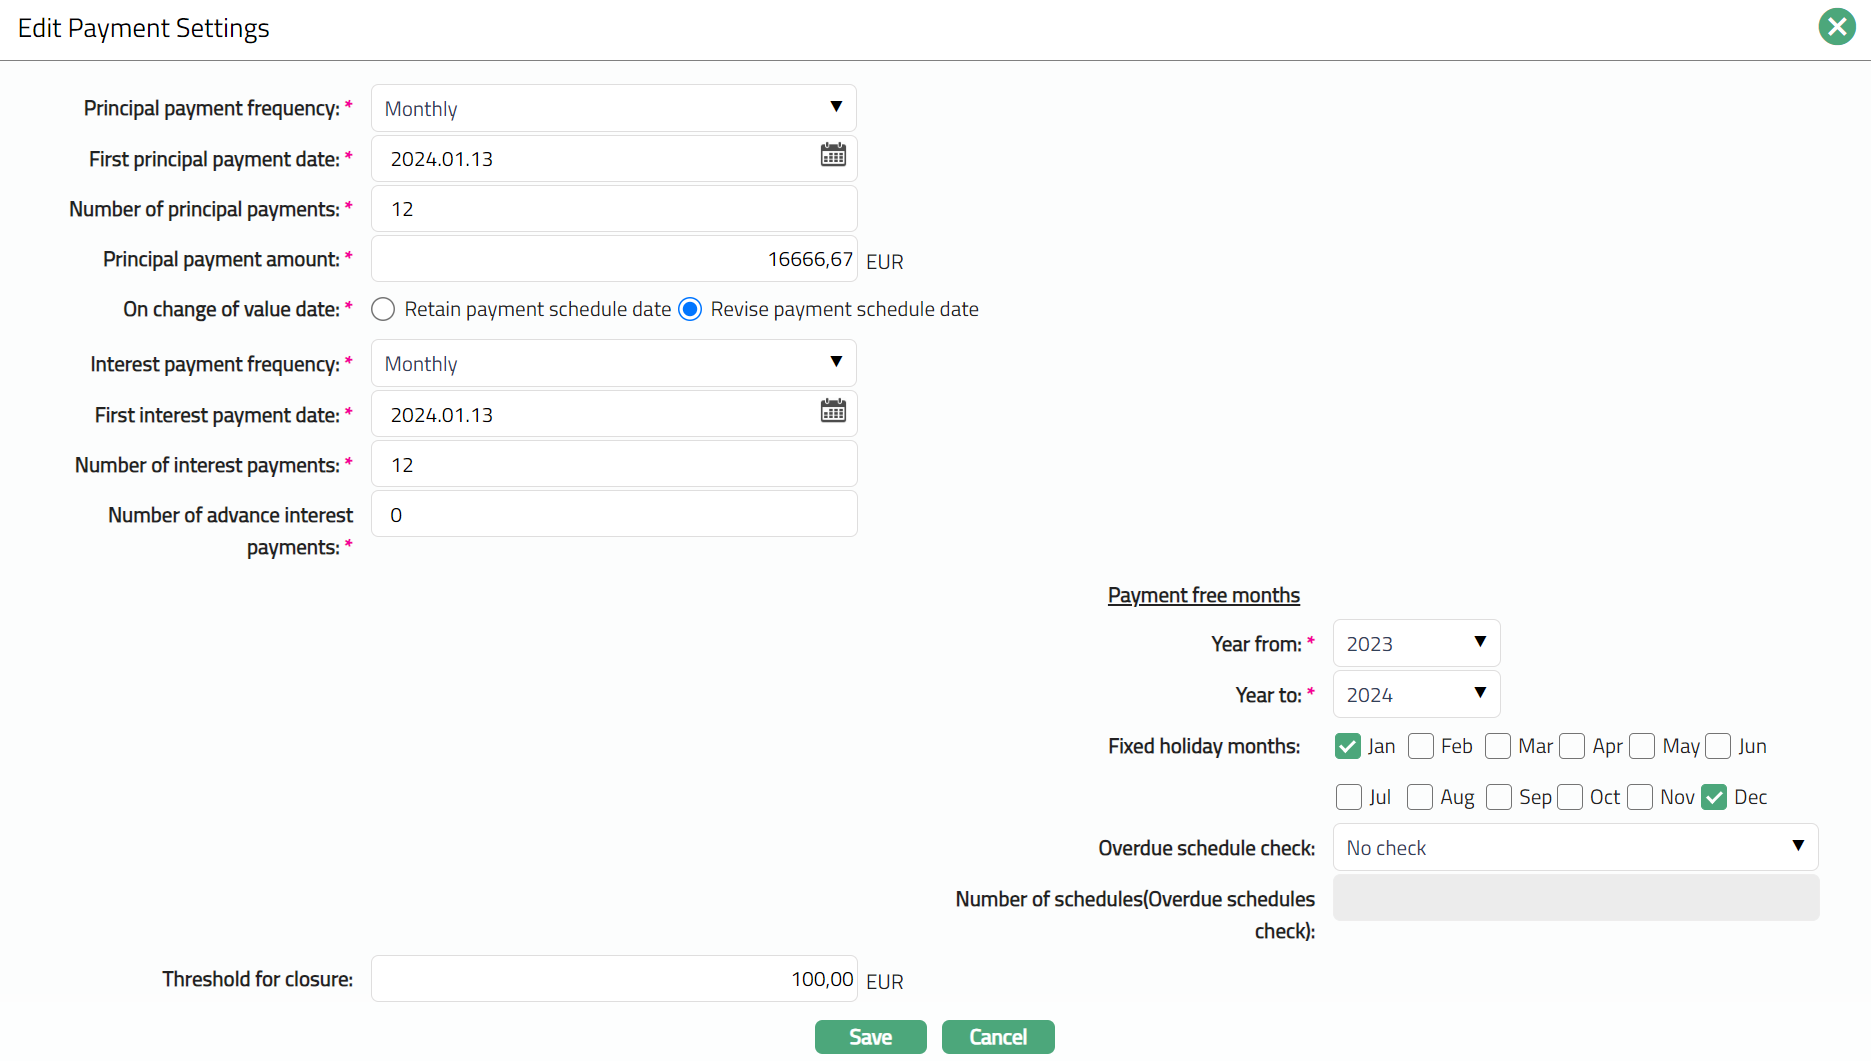Enable Jun as fixed holiday month

pyautogui.click(x=1718, y=747)
